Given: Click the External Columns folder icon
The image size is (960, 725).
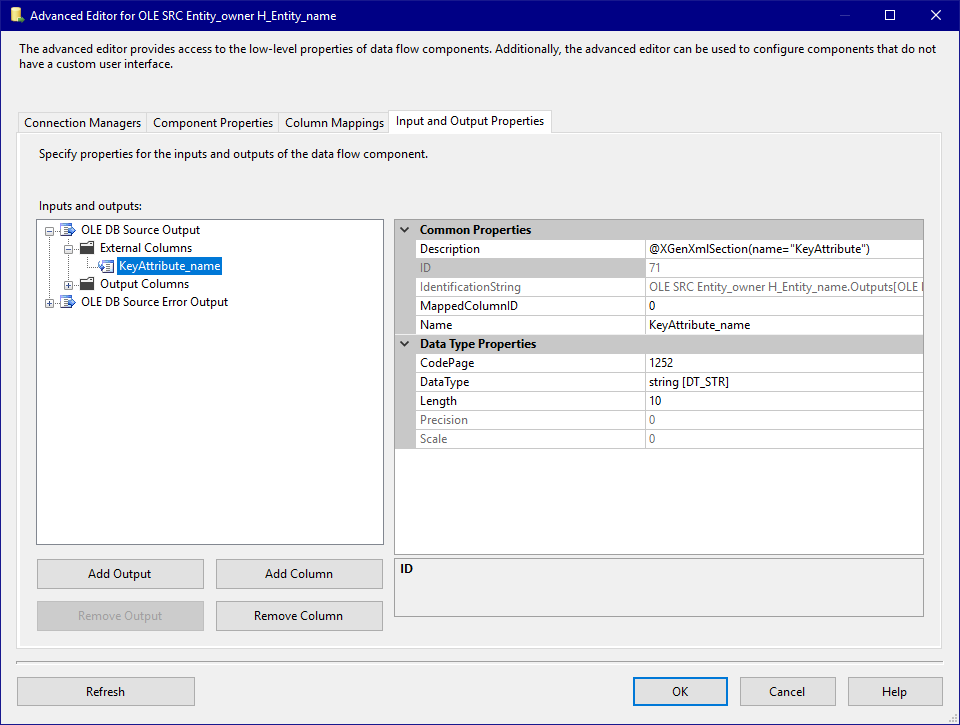Looking at the screenshot, I should [87, 248].
